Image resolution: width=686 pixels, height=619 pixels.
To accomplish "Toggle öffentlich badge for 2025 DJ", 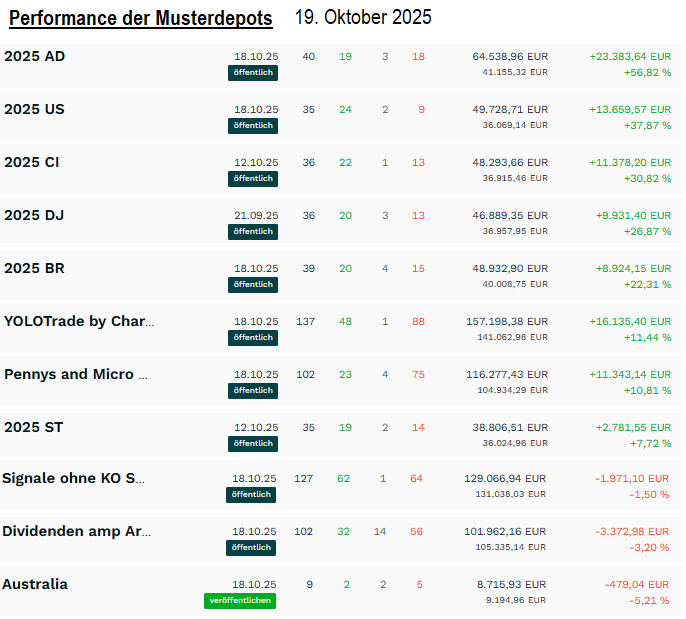I will click(253, 232).
